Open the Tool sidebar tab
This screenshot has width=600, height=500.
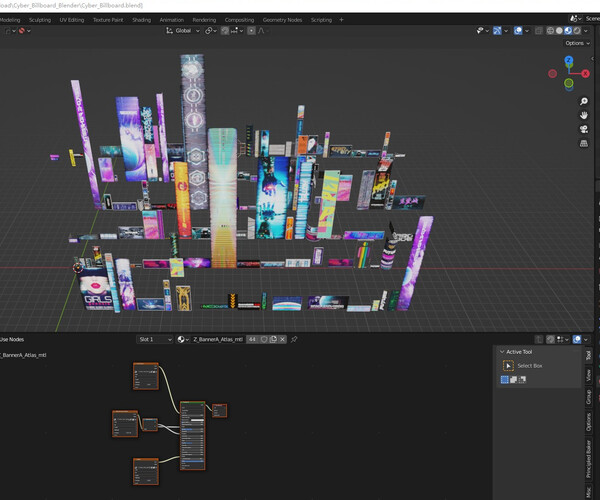(x=589, y=355)
